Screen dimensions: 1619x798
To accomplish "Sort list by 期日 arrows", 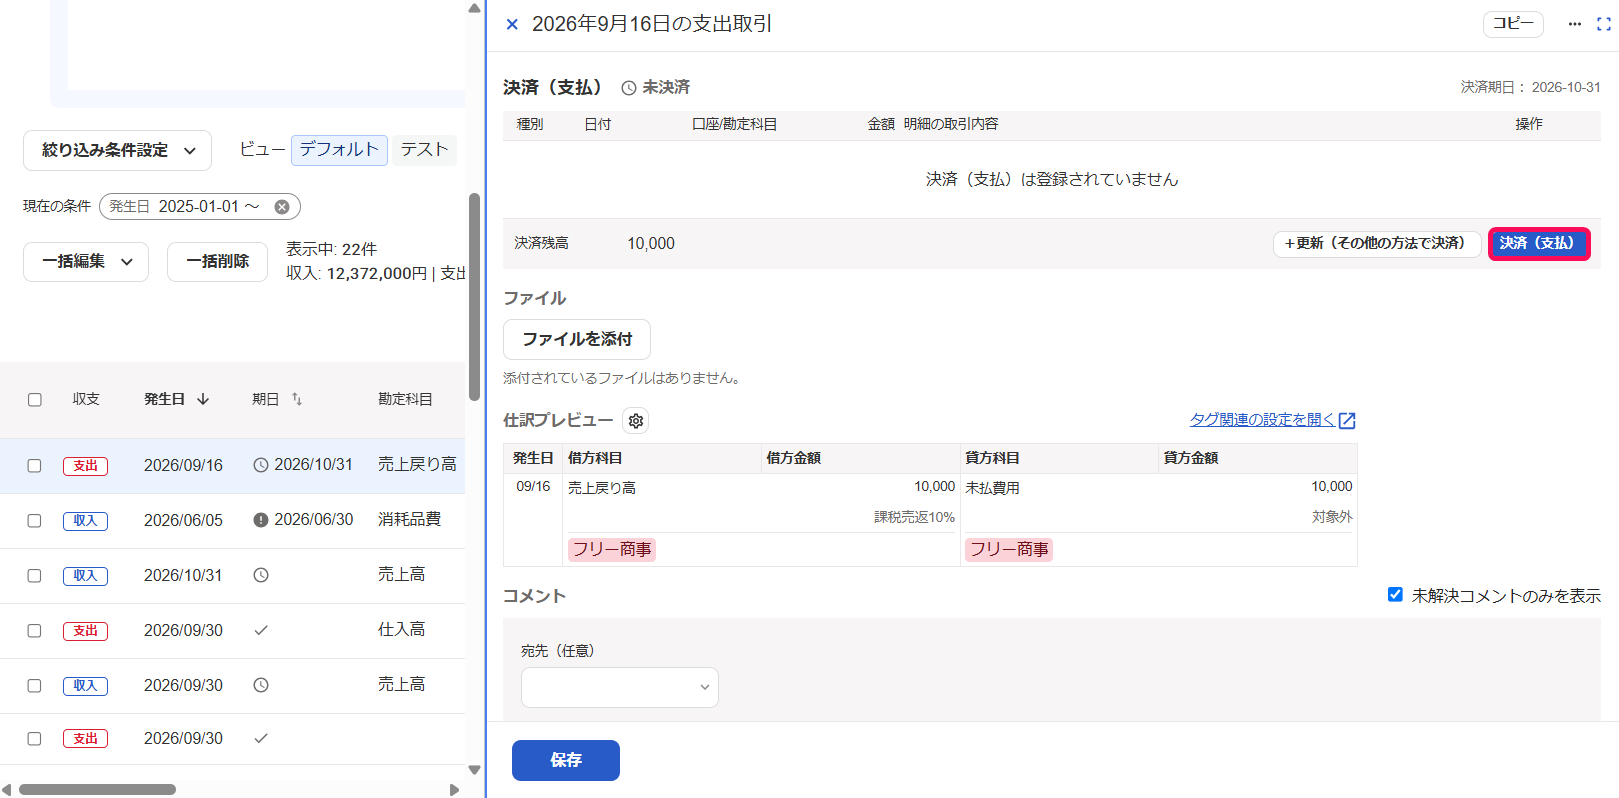I will 297,399.
